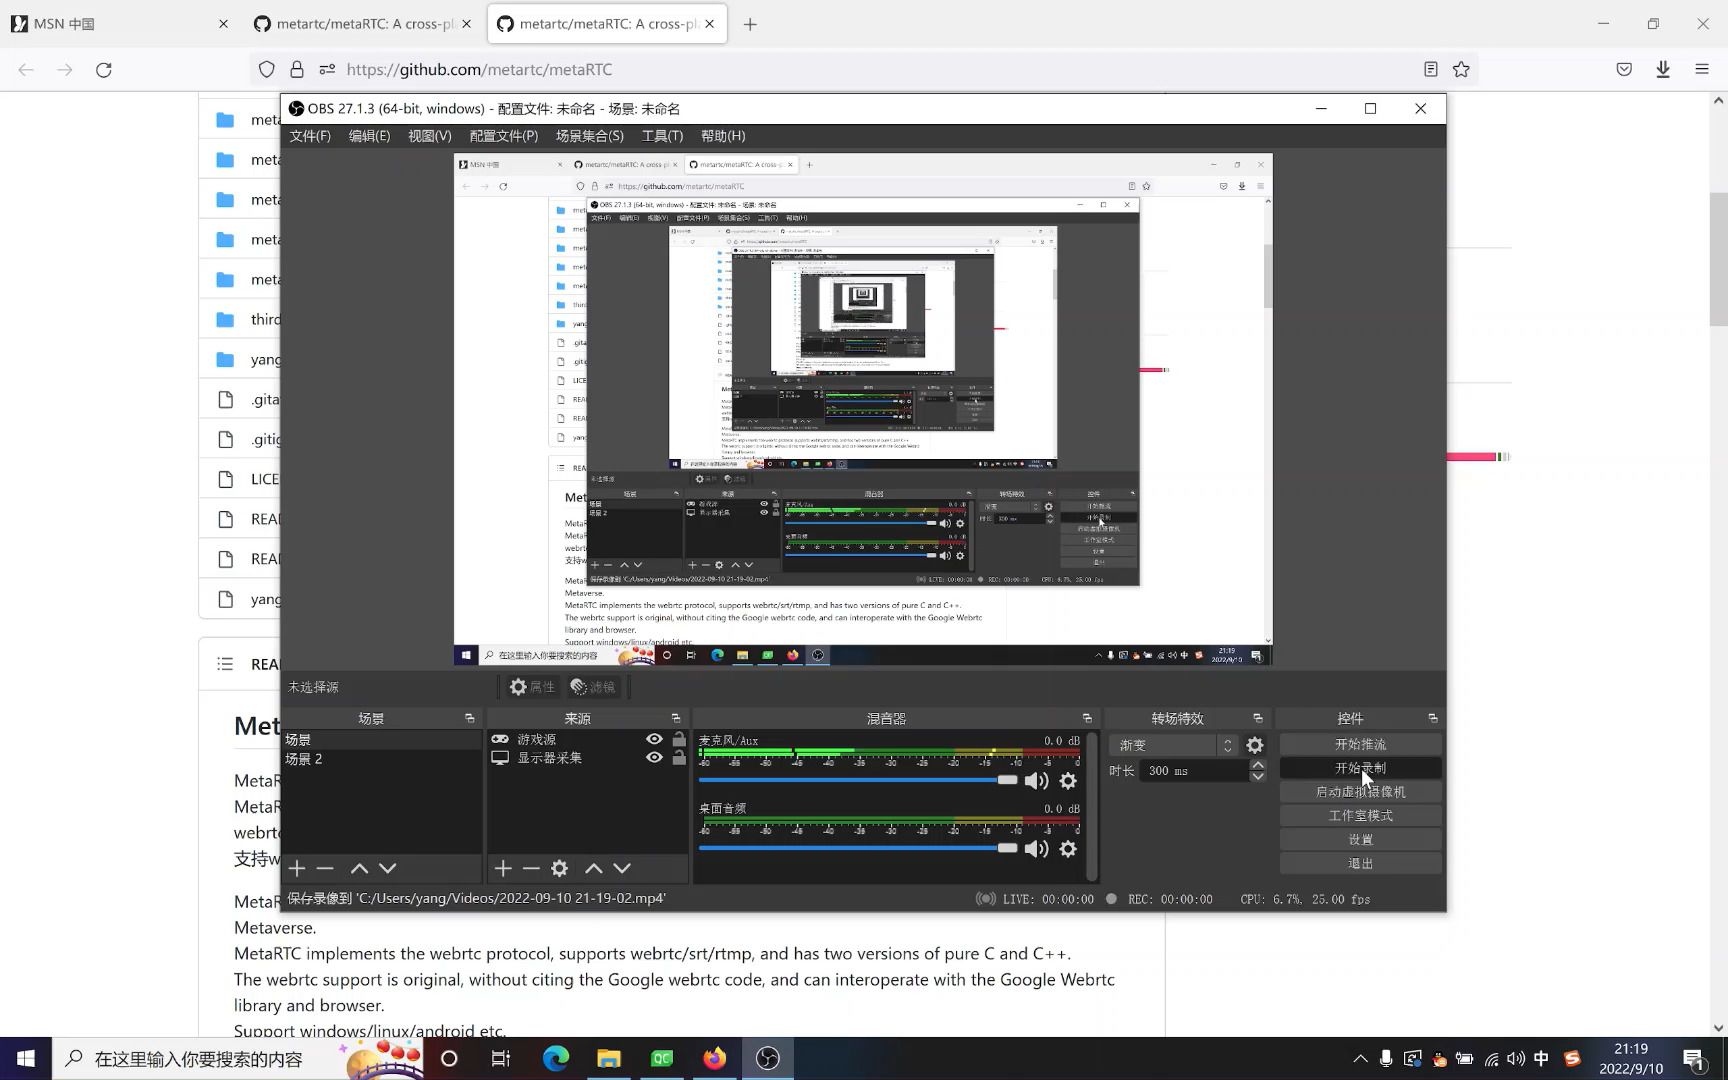Remove the selected source with the minus icon

tap(531, 868)
